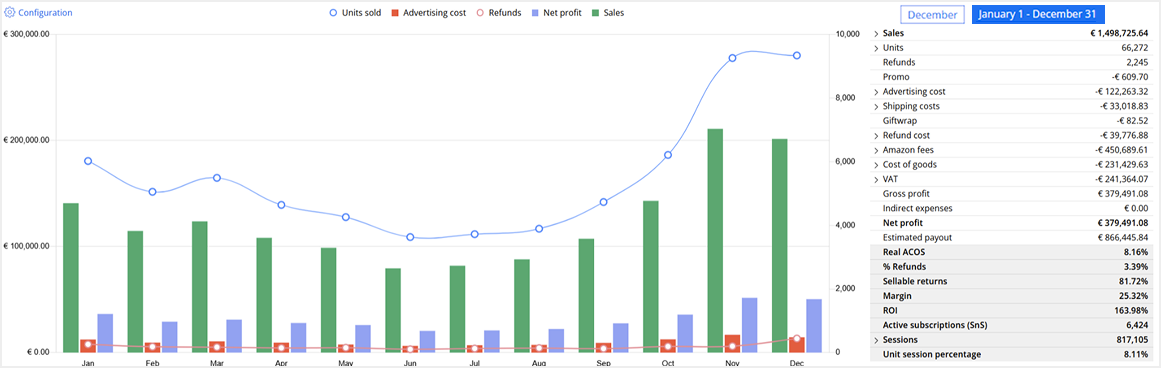Expand the Sales row chevron

click(877, 33)
